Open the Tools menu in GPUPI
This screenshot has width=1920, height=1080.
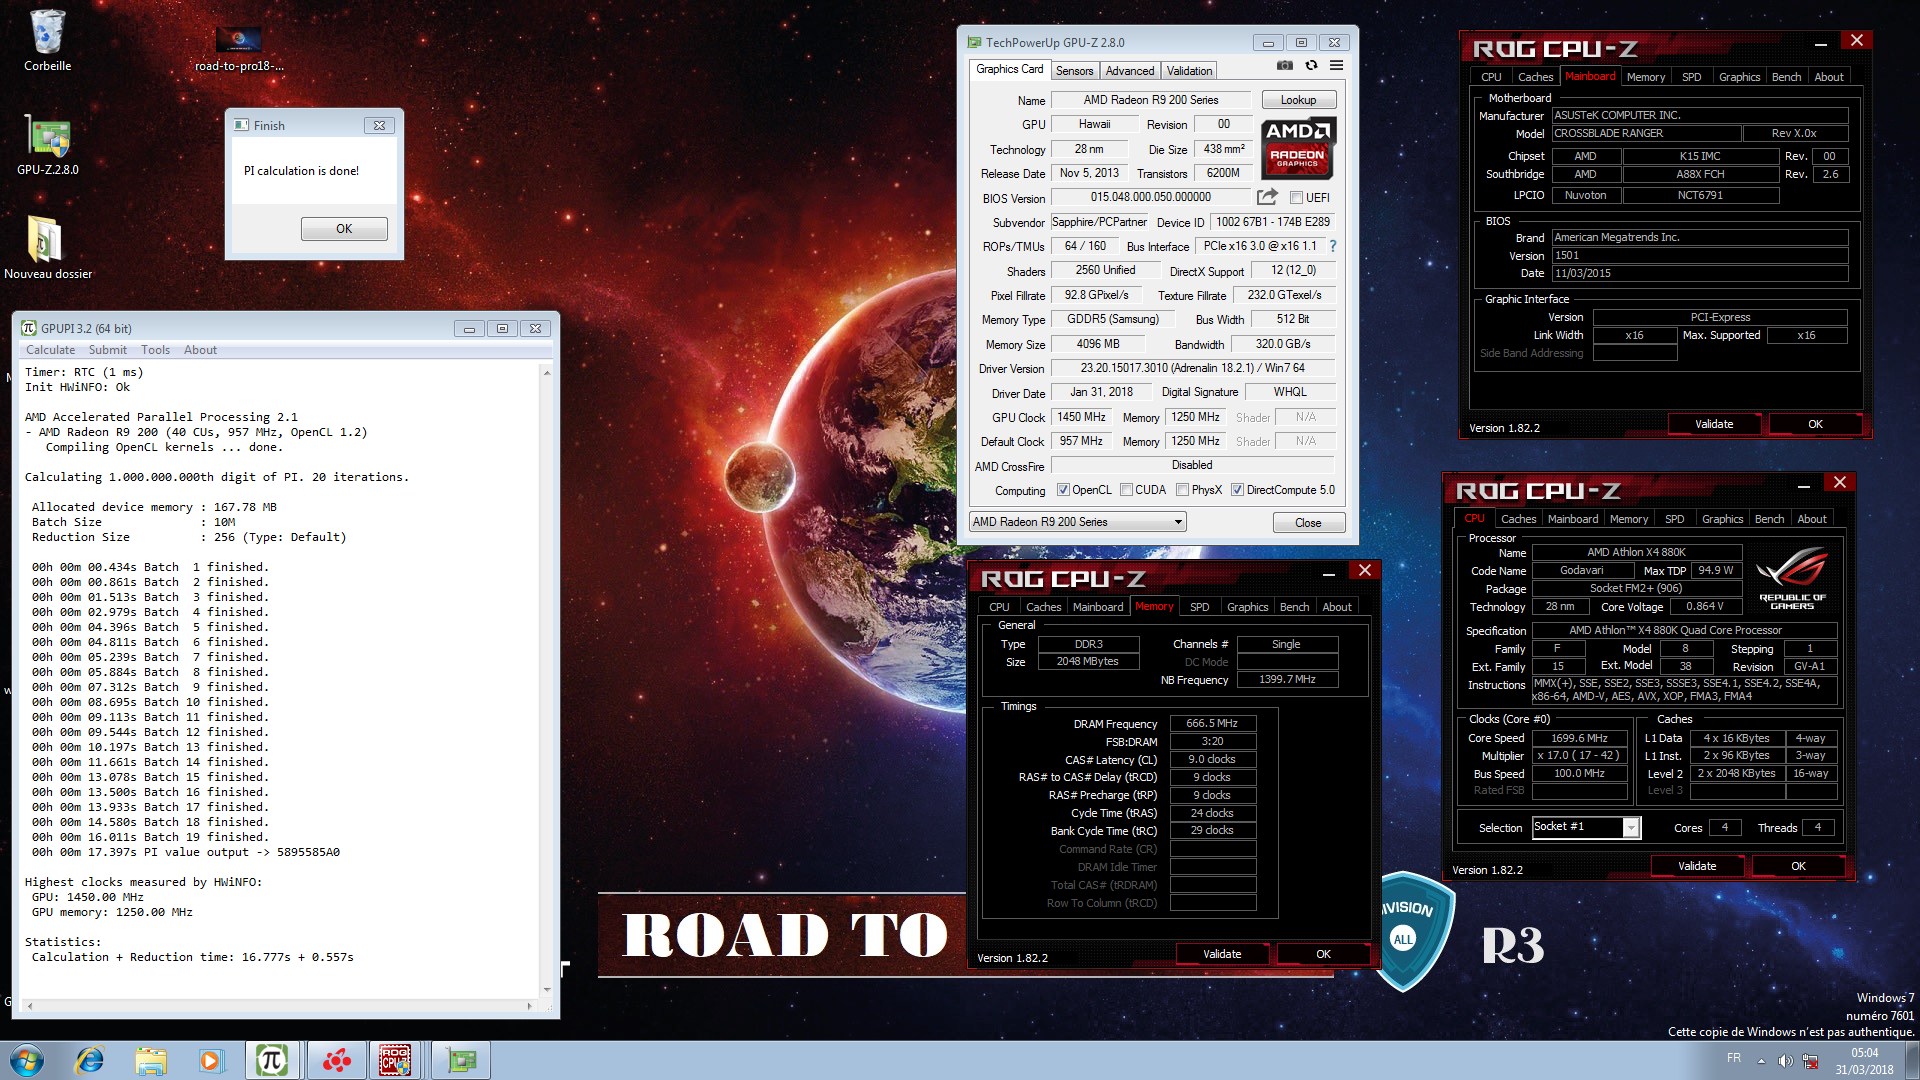click(x=155, y=350)
